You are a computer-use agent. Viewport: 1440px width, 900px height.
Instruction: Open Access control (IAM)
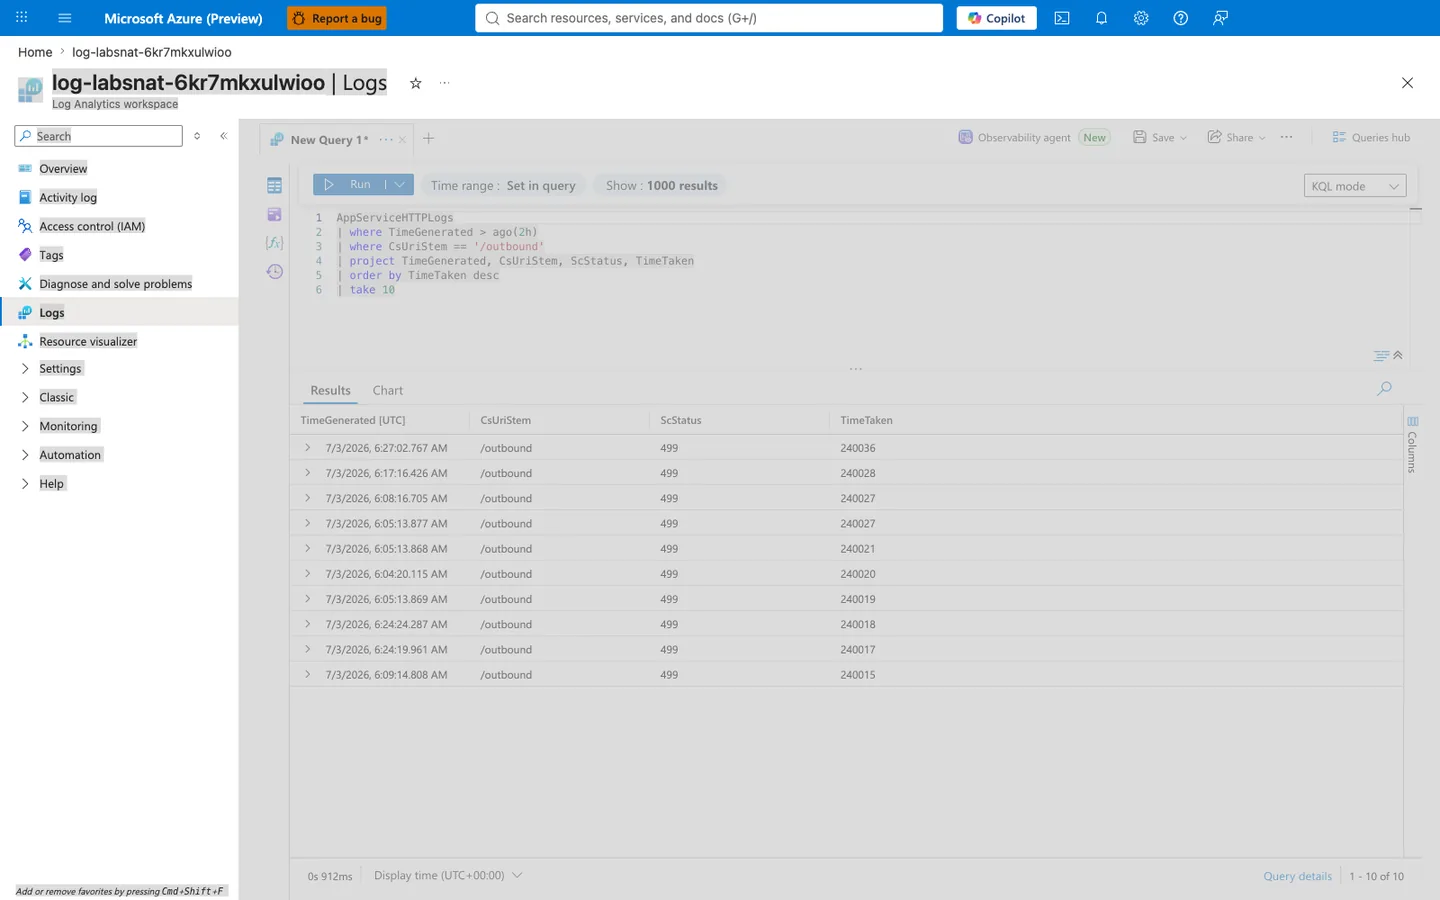pos(92,227)
